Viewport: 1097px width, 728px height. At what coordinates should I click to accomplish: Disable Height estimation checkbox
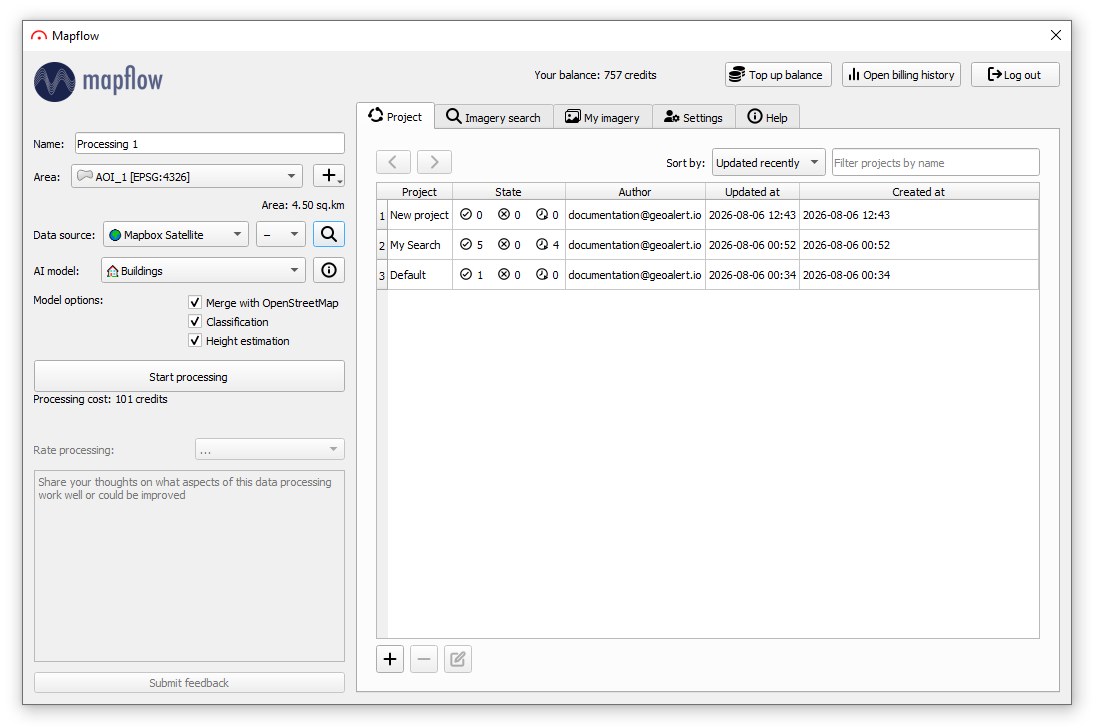(x=195, y=341)
